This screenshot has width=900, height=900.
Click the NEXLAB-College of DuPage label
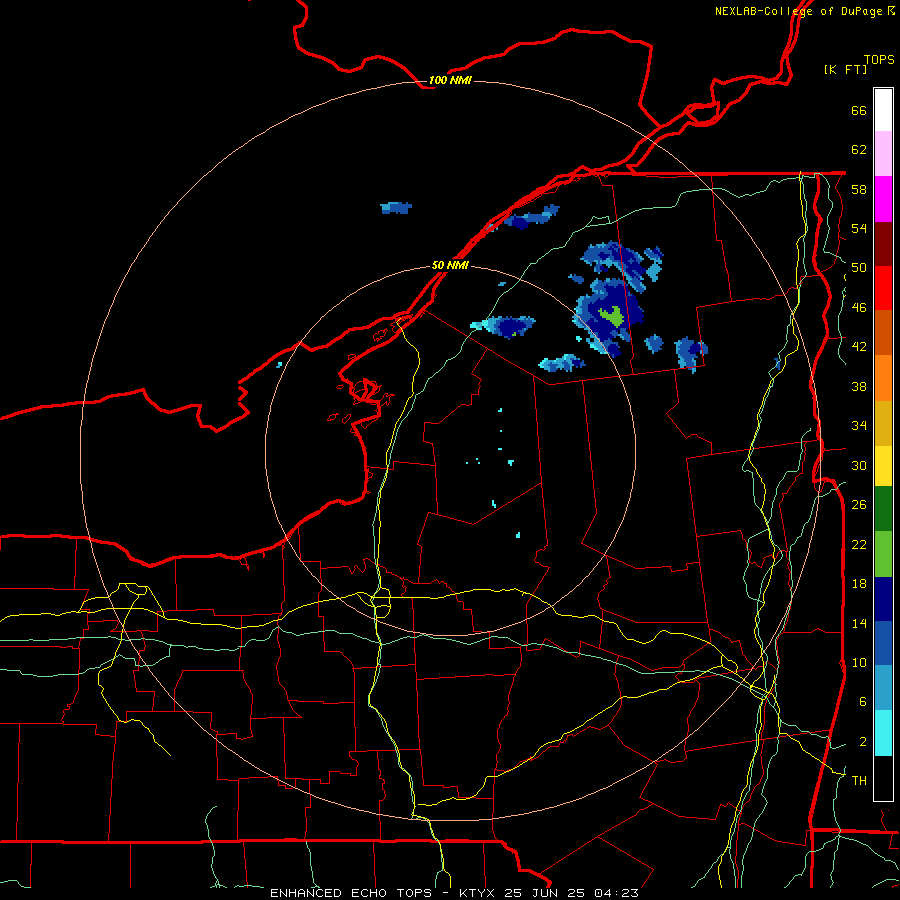(x=798, y=11)
